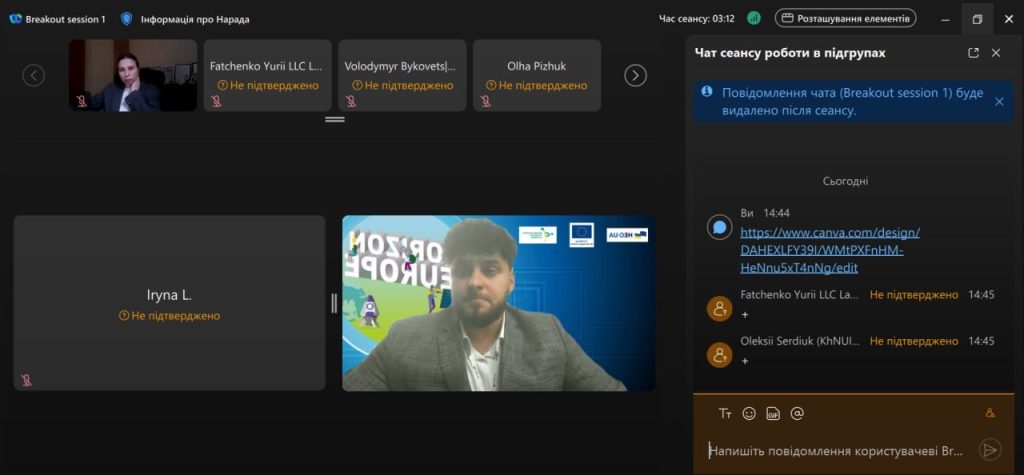Click the GIF icon in chat toolbar
Screen dimensions: 1024x475
tap(773, 413)
